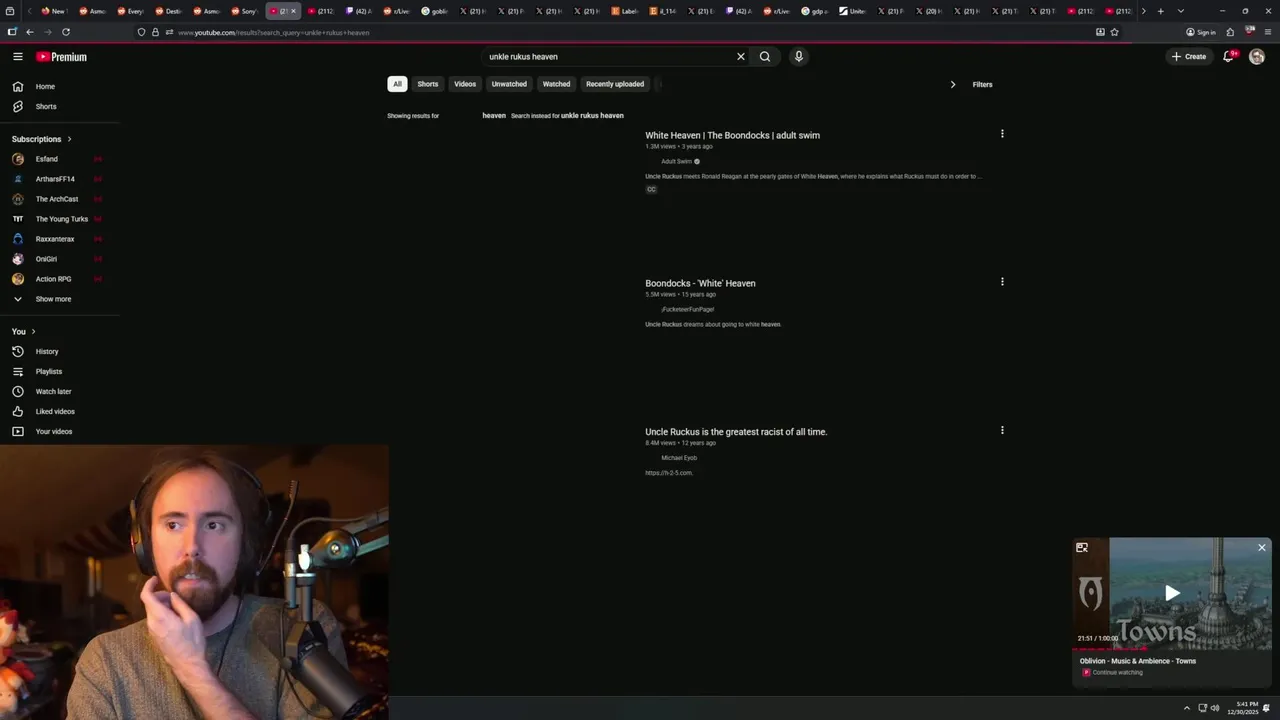
Task: Open watch History in the sidebar
Action: [60, 352]
